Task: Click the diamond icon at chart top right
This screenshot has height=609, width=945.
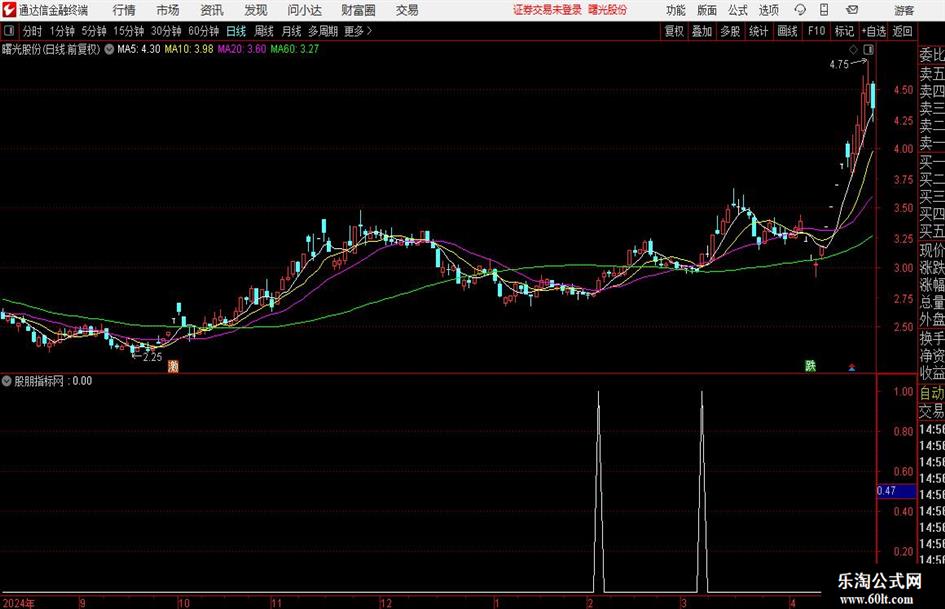Action: point(853,49)
